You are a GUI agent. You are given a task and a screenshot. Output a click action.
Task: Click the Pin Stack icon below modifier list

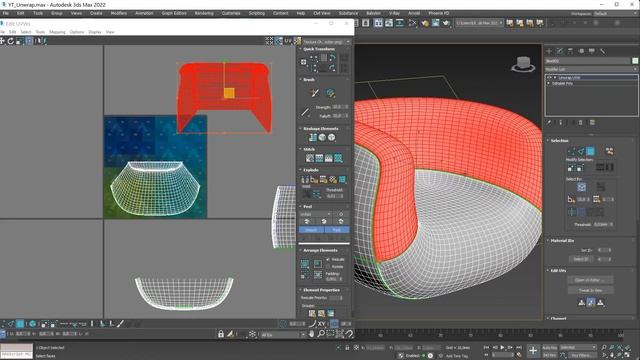click(x=549, y=122)
